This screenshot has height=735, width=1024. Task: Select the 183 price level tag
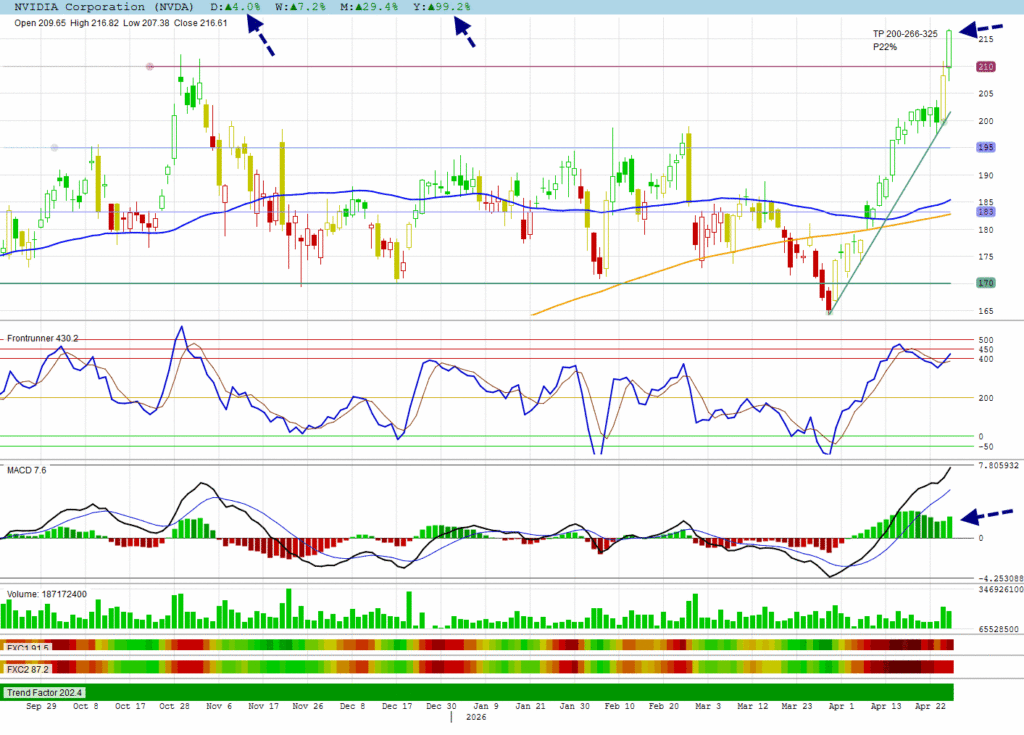pyautogui.click(x=985, y=212)
